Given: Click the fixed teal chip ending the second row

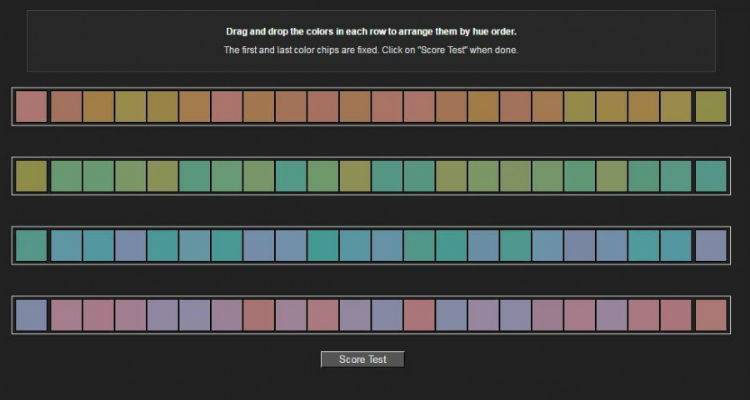Looking at the screenshot, I should pos(710,176).
